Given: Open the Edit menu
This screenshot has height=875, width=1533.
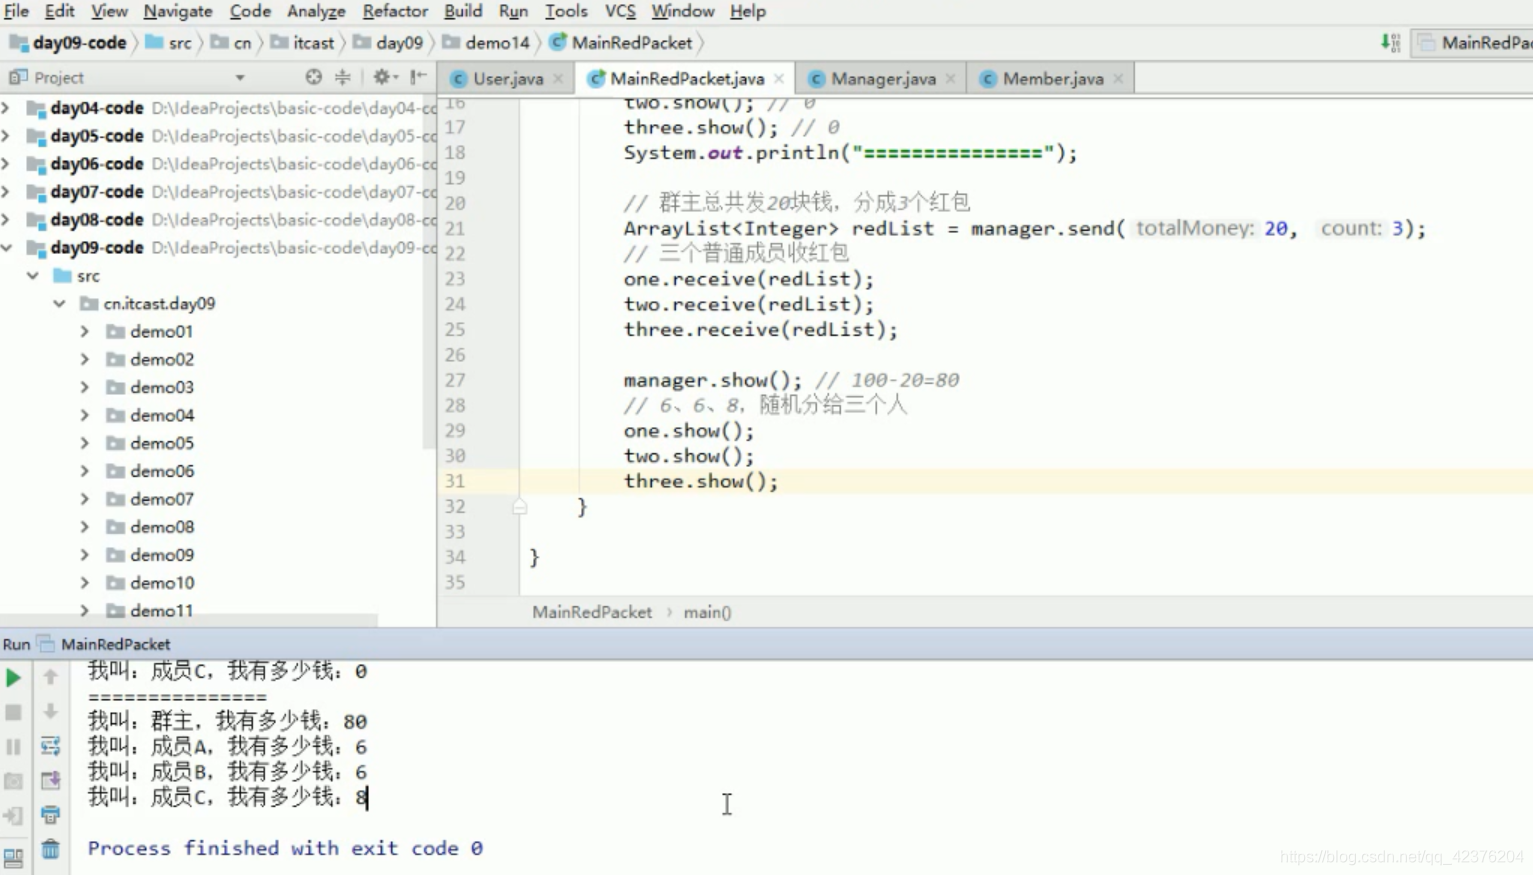Looking at the screenshot, I should 59,11.
